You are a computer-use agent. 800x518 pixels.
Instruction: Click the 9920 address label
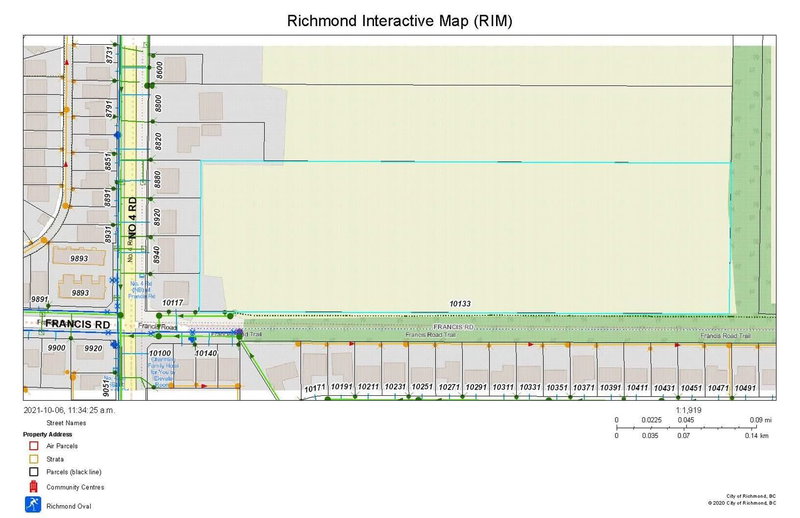93,348
